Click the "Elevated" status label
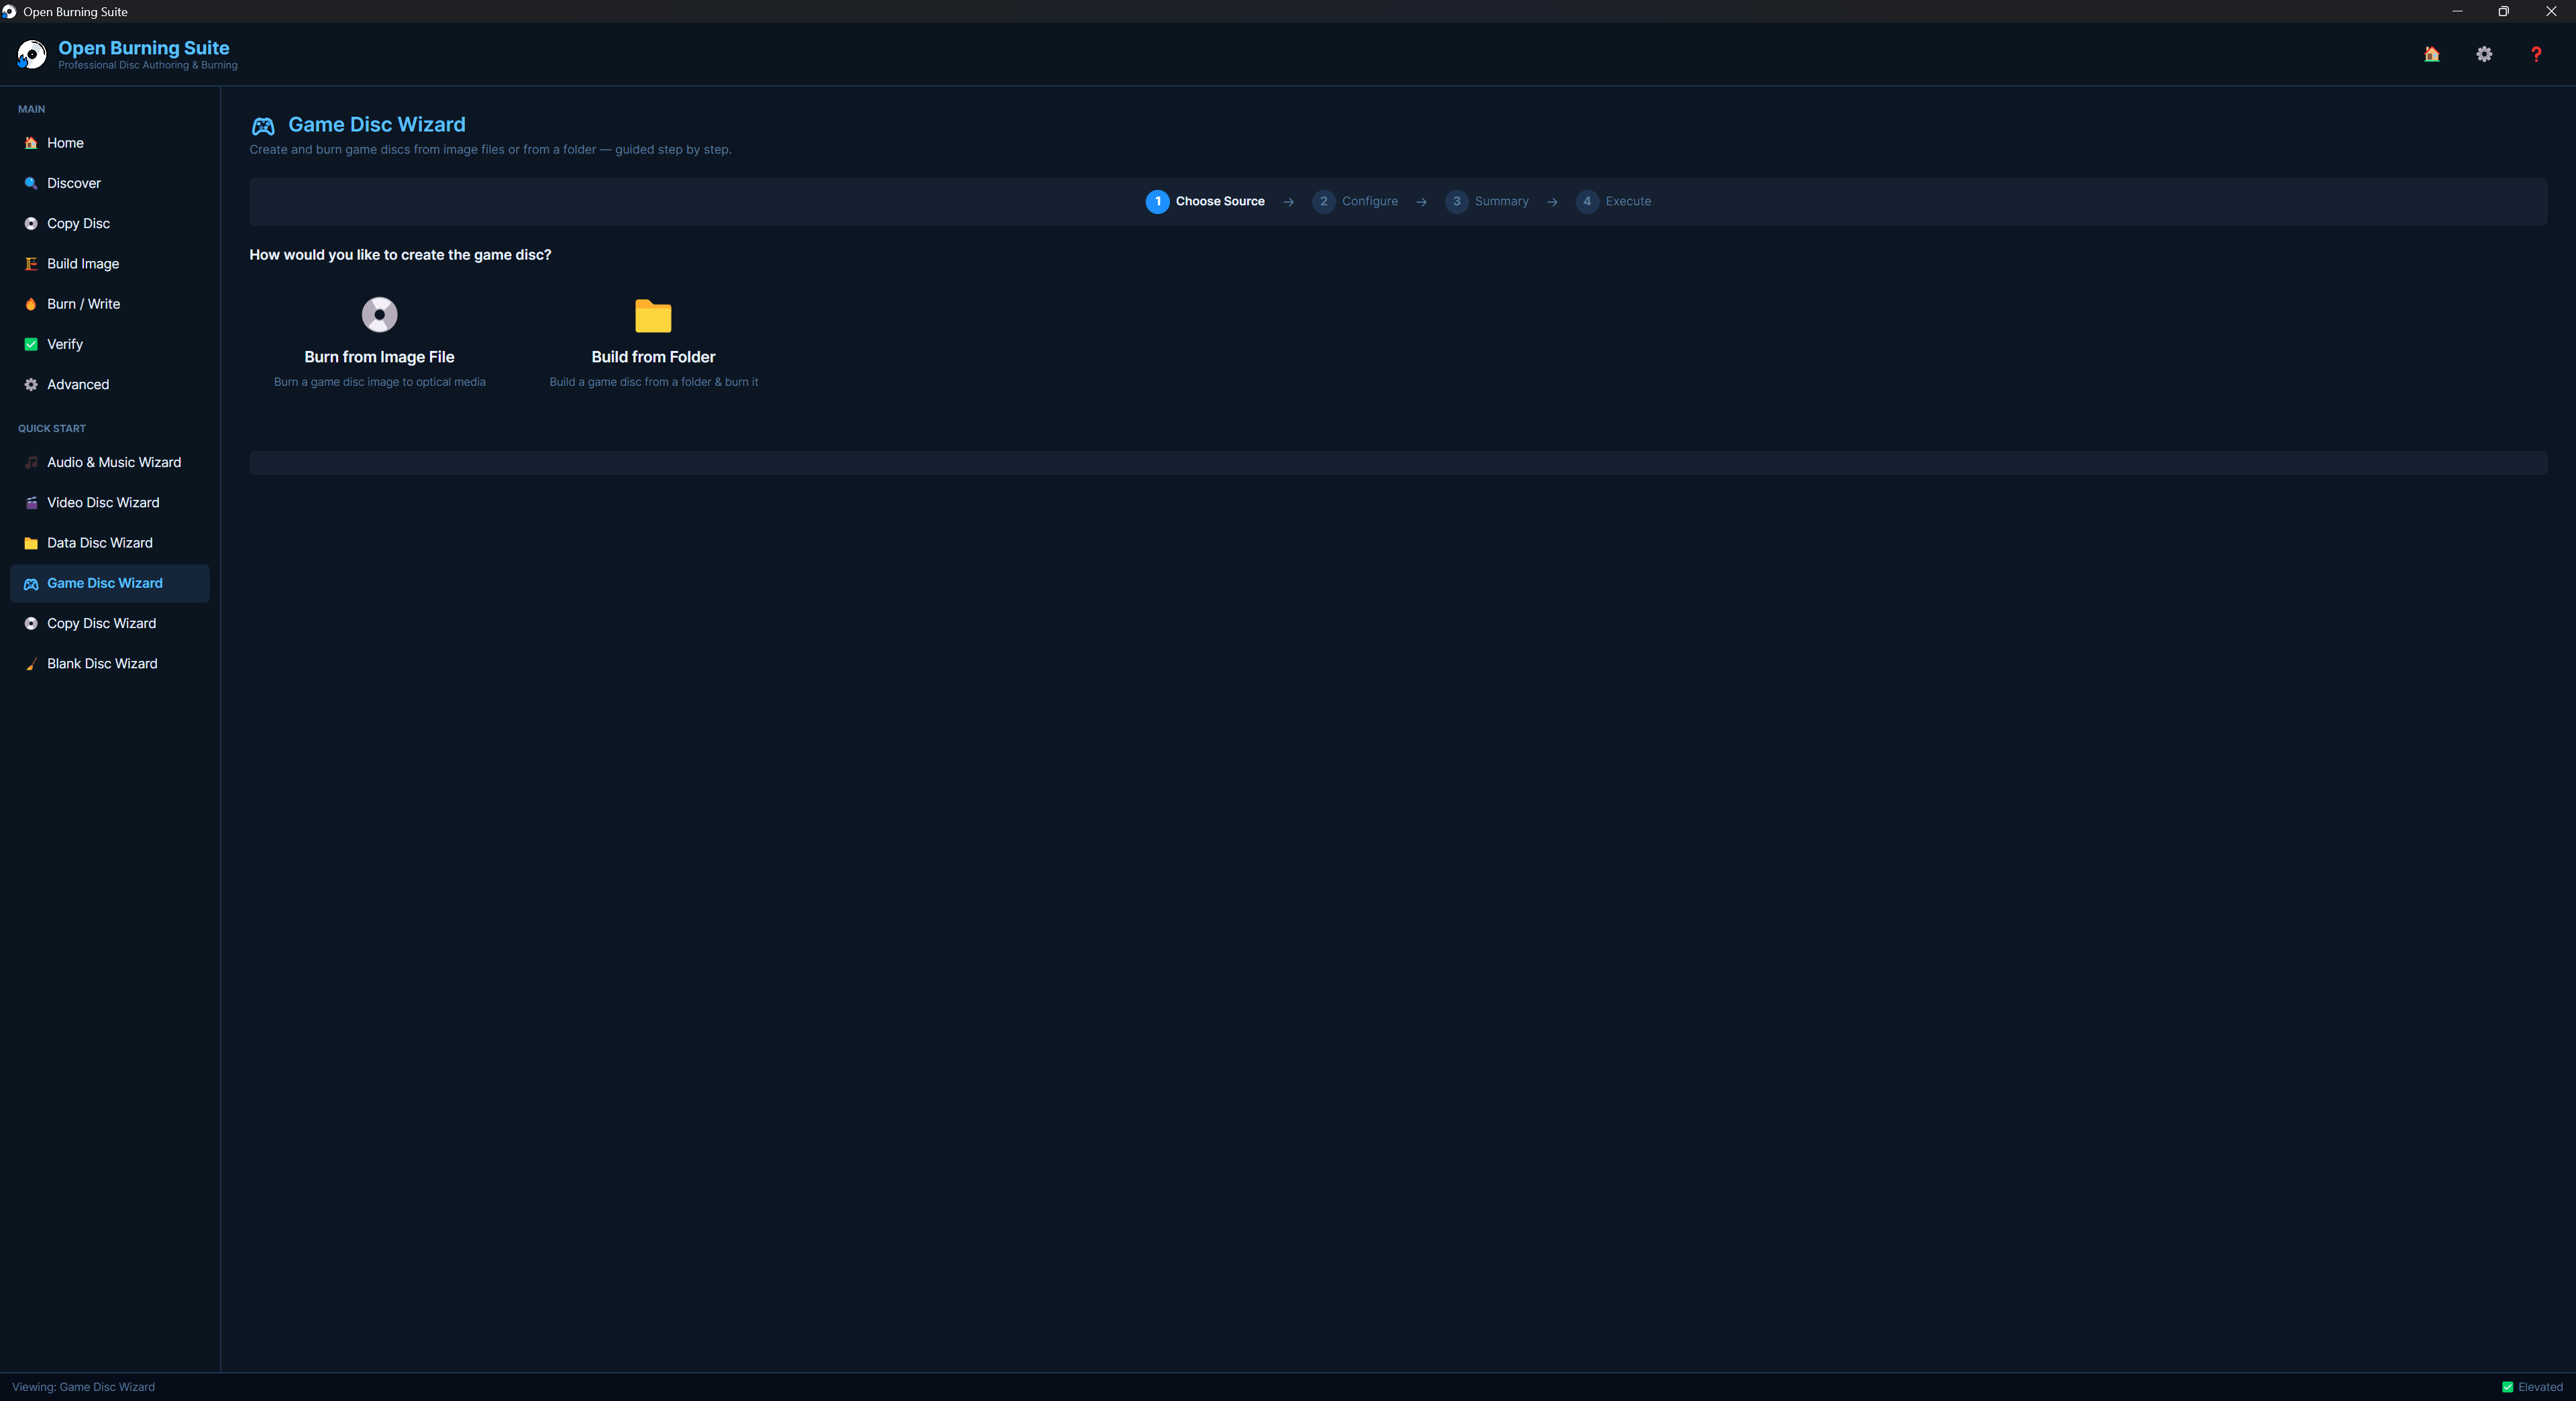This screenshot has width=2576, height=1401. tap(2540, 1387)
